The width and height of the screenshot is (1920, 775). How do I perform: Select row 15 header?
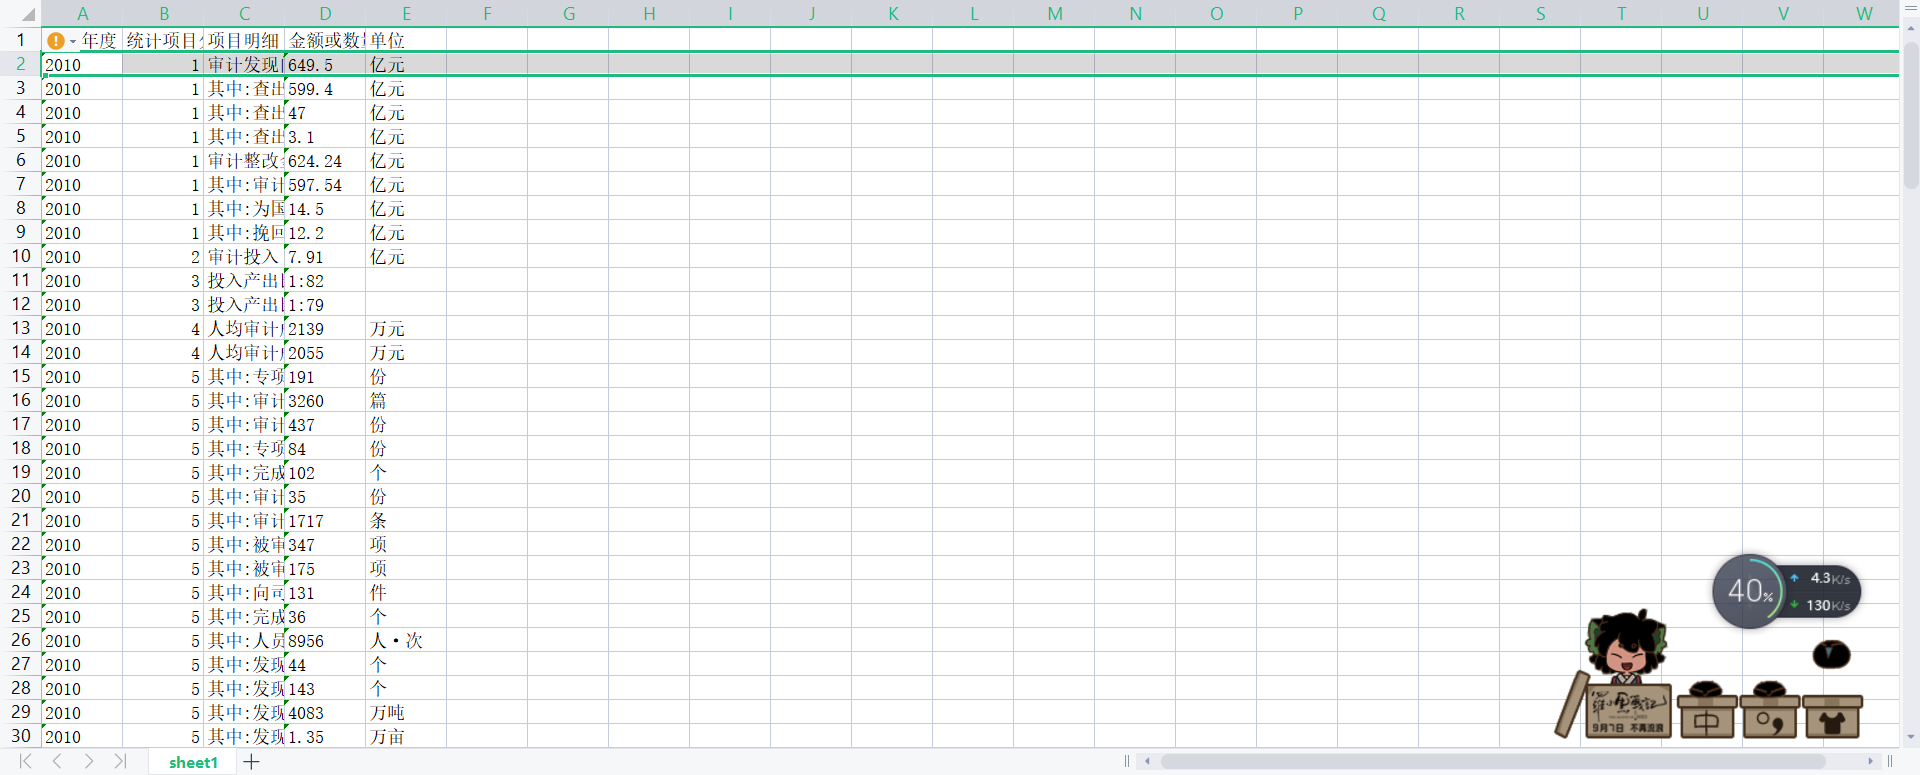pyautogui.click(x=20, y=376)
